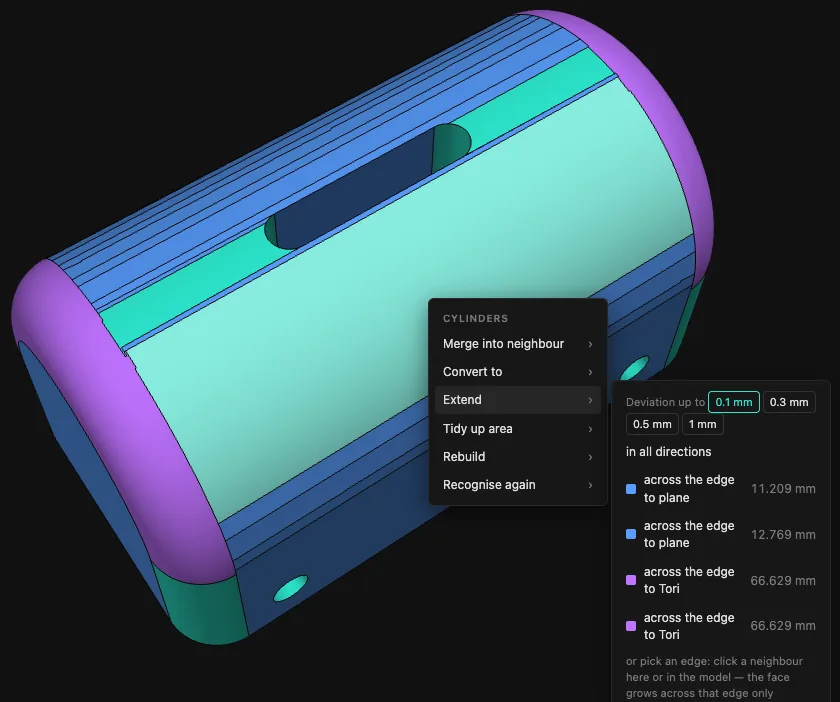Click the blue swatch beside 12.769 mm row

coord(631,534)
